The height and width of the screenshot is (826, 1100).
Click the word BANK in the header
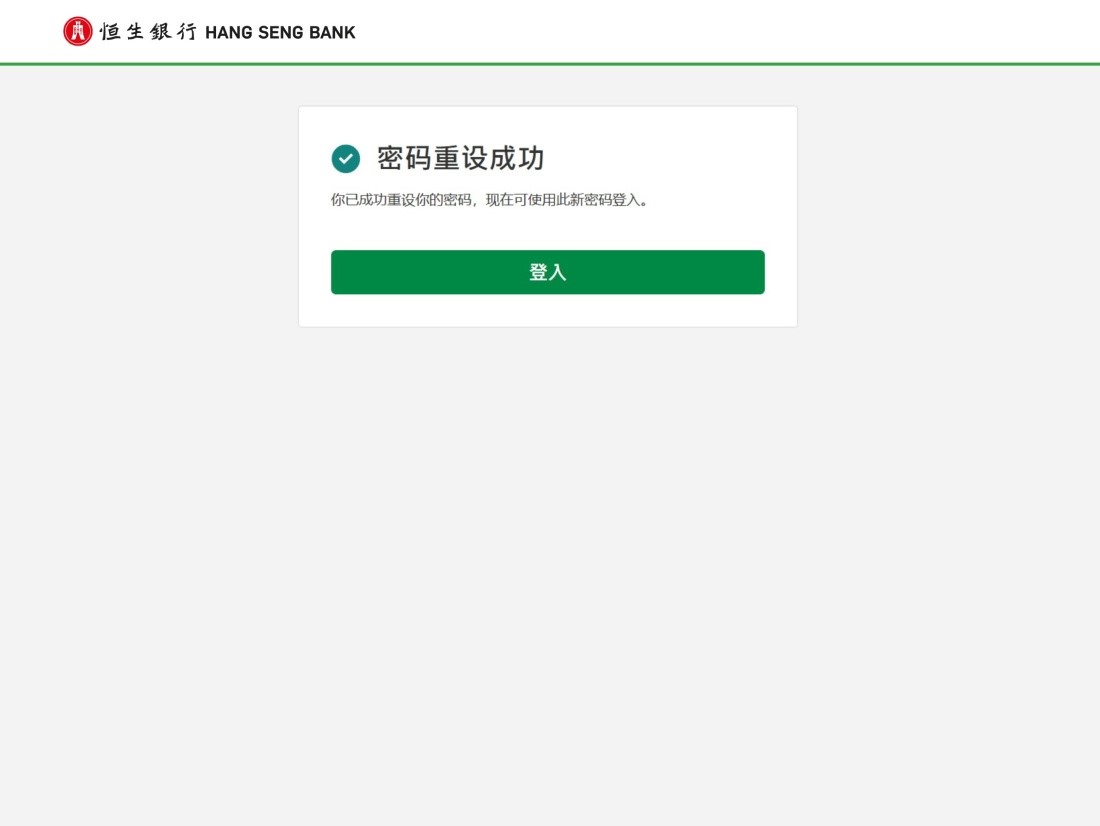point(332,32)
